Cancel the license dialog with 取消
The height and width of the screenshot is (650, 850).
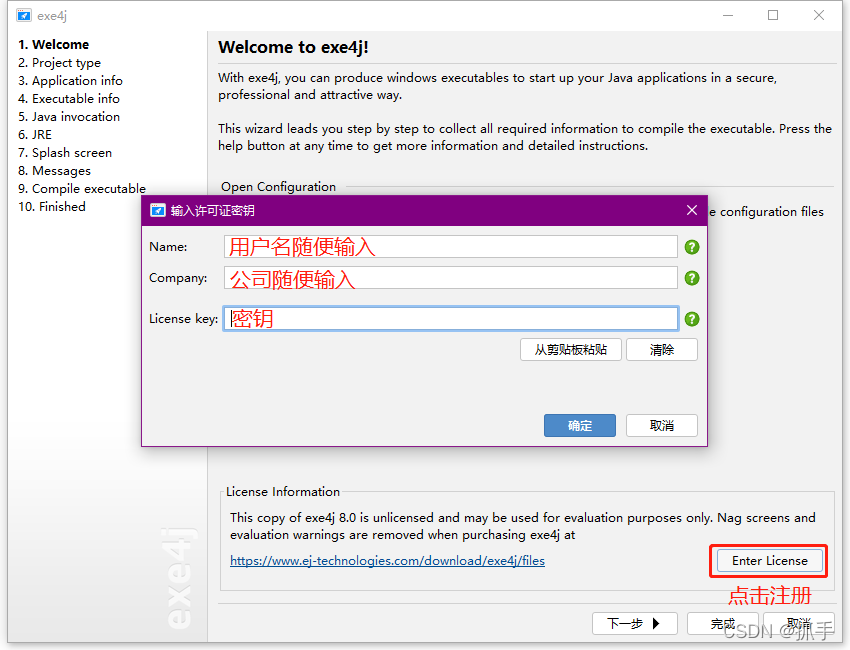point(662,426)
